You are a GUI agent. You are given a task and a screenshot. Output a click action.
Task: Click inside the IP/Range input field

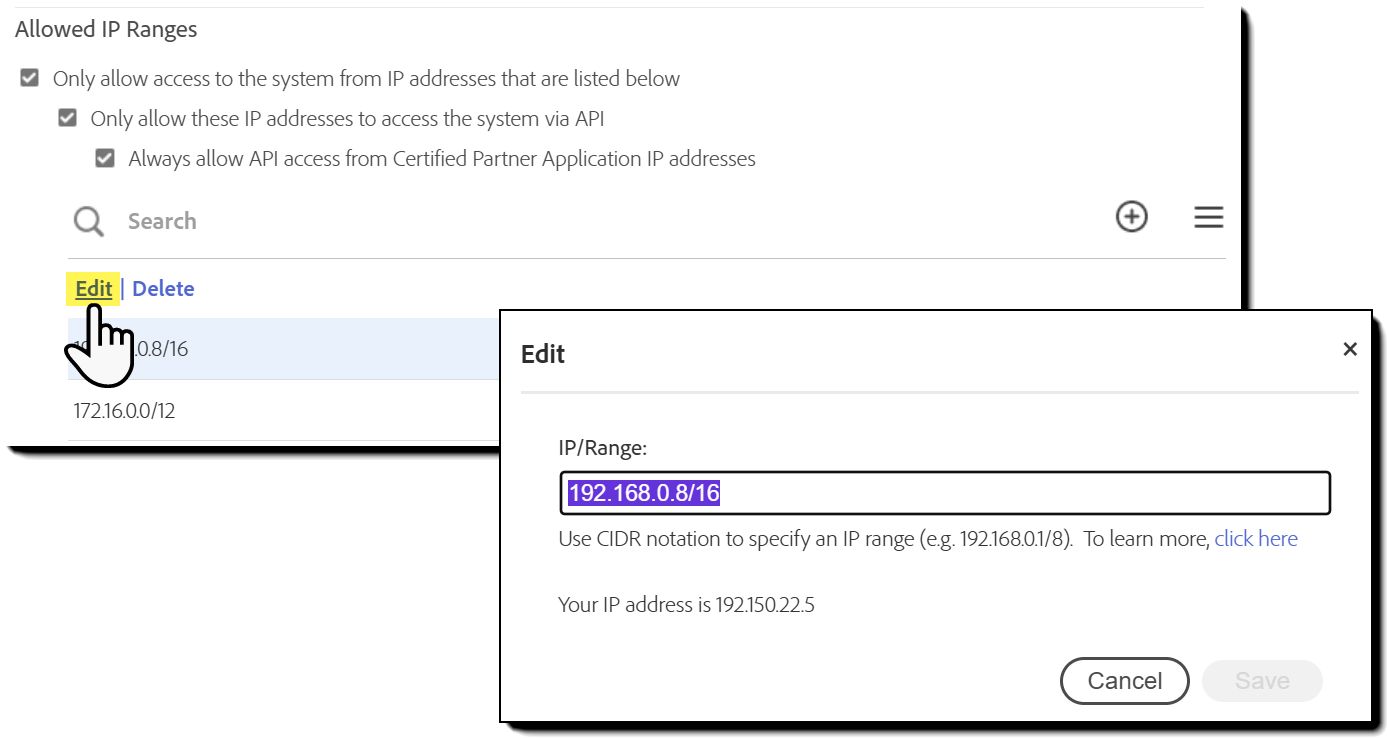coord(945,493)
